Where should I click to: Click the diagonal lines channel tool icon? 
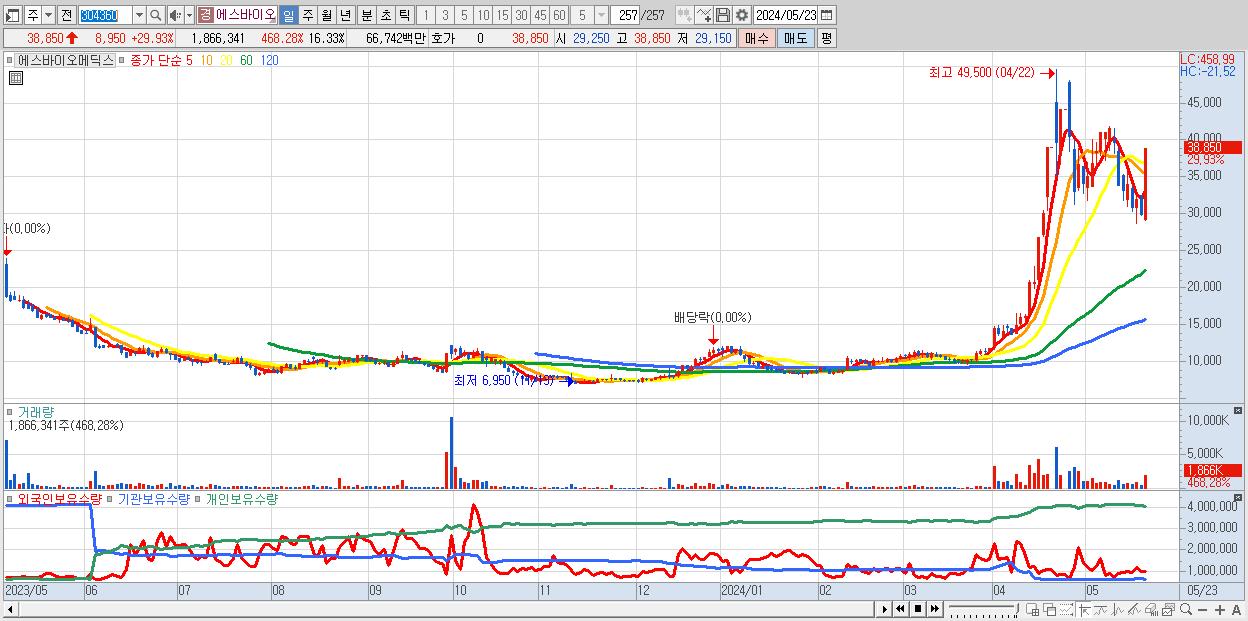click(1134, 610)
